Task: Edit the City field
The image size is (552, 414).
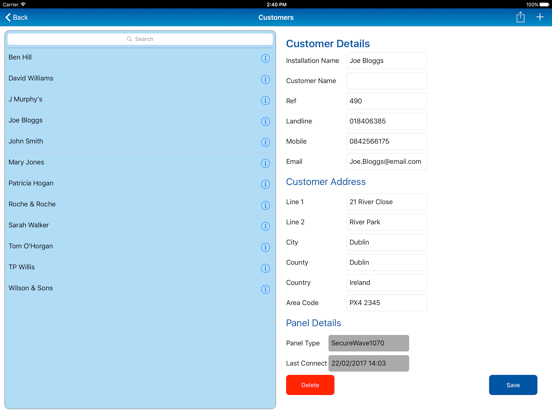Action: tap(387, 242)
